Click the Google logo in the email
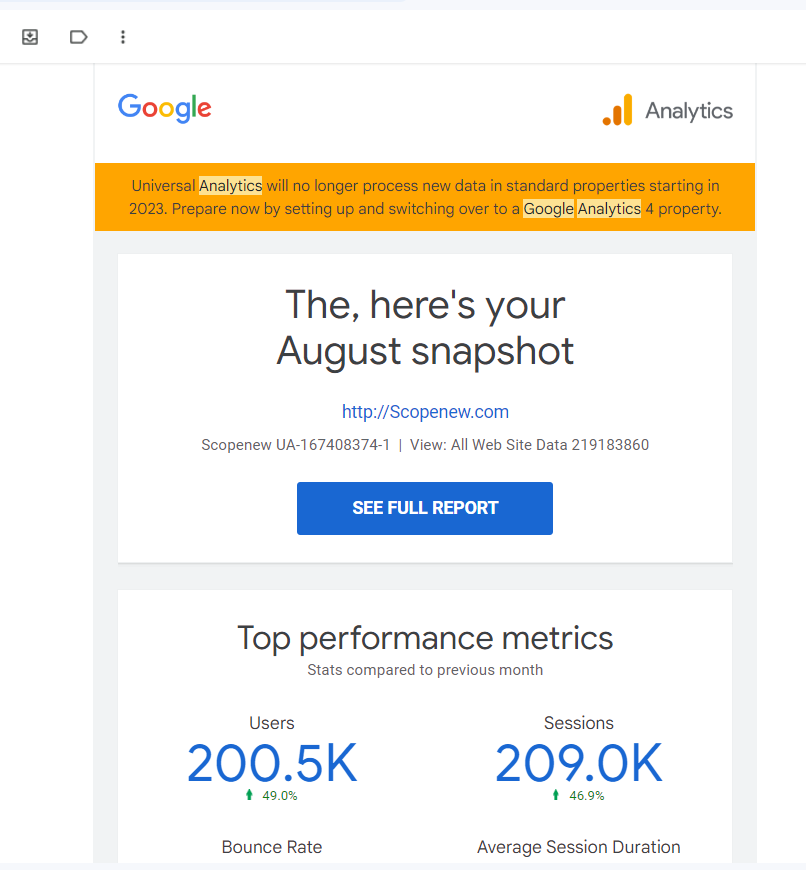The height and width of the screenshot is (870, 806). click(x=164, y=108)
